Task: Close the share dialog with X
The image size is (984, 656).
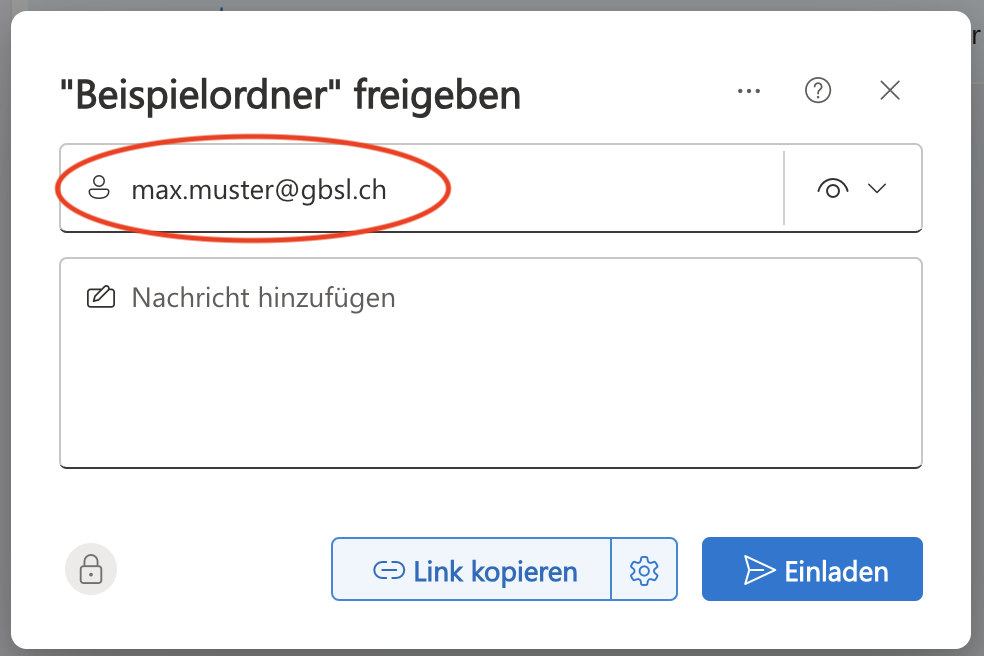Action: [x=890, y=91]
